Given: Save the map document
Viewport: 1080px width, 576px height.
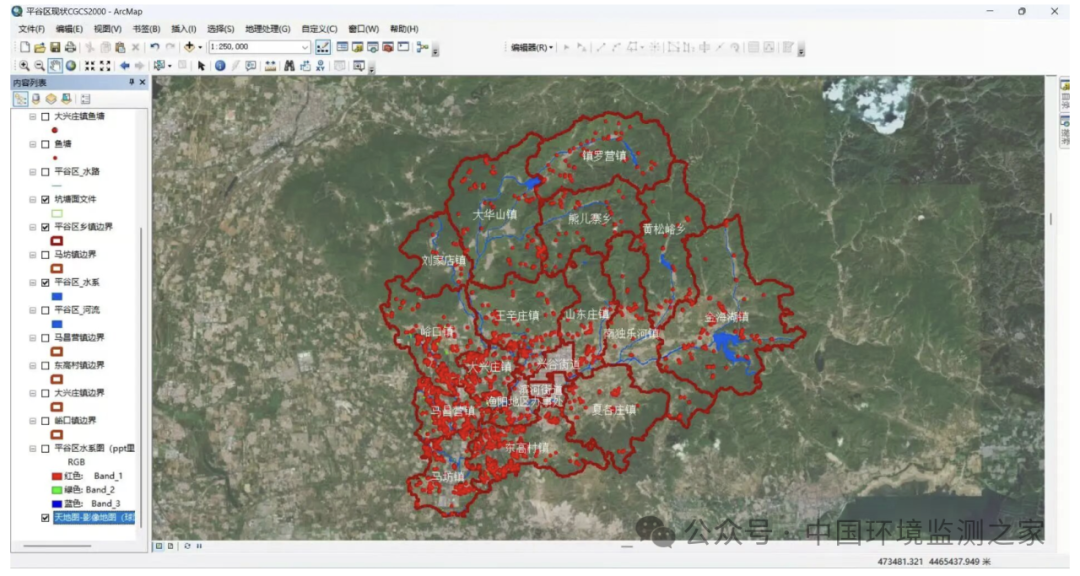Looking at the screenshot, I should point(55,48).
